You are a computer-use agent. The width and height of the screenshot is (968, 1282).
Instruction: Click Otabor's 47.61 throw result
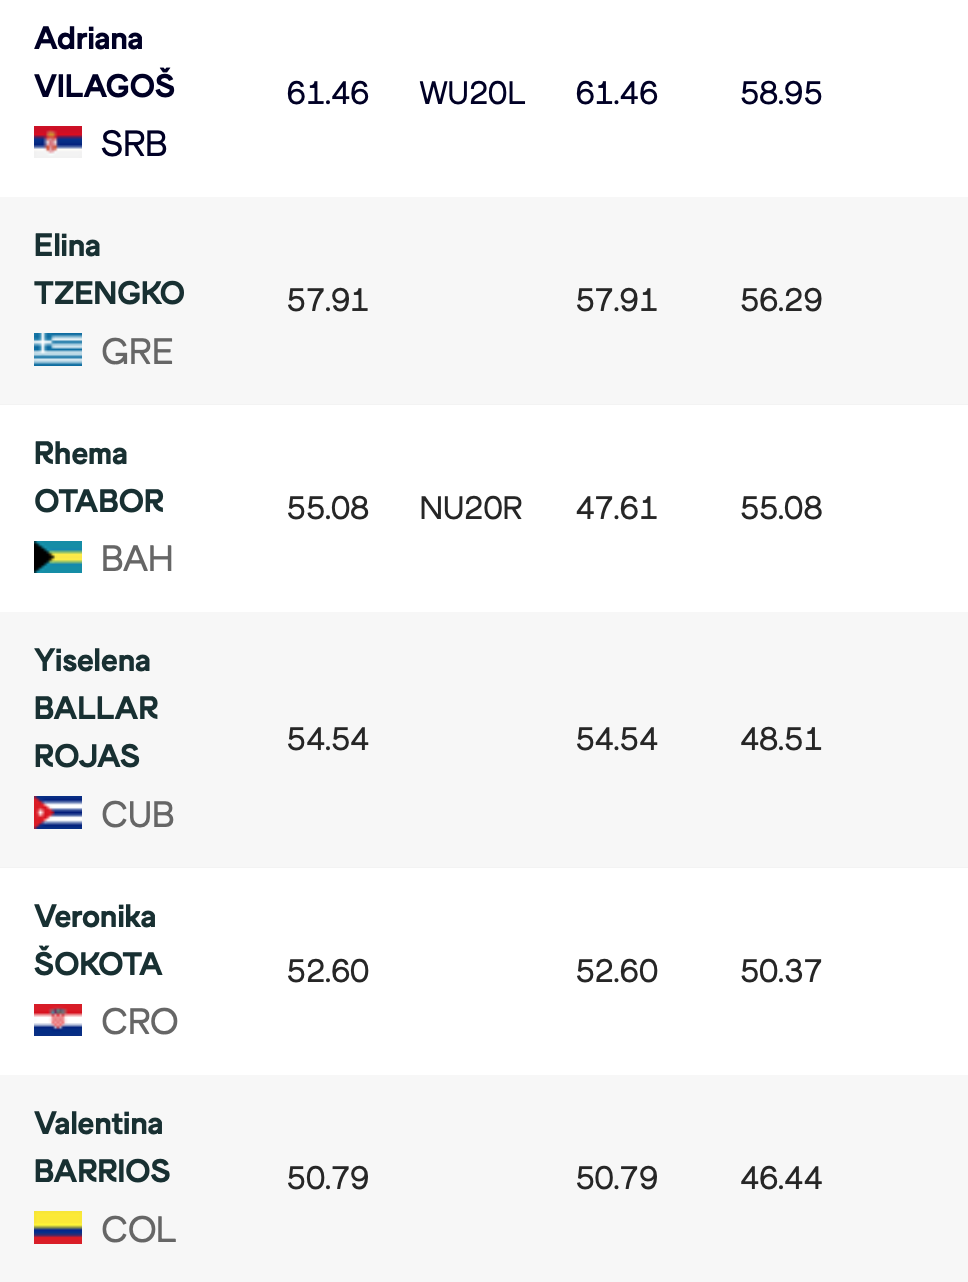tap(616, 508)
